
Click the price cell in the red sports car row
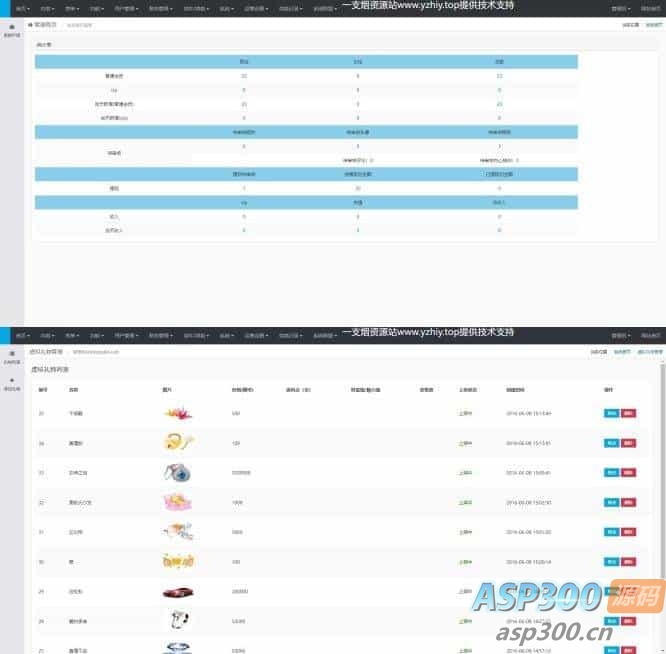click(x=240, y=592)
